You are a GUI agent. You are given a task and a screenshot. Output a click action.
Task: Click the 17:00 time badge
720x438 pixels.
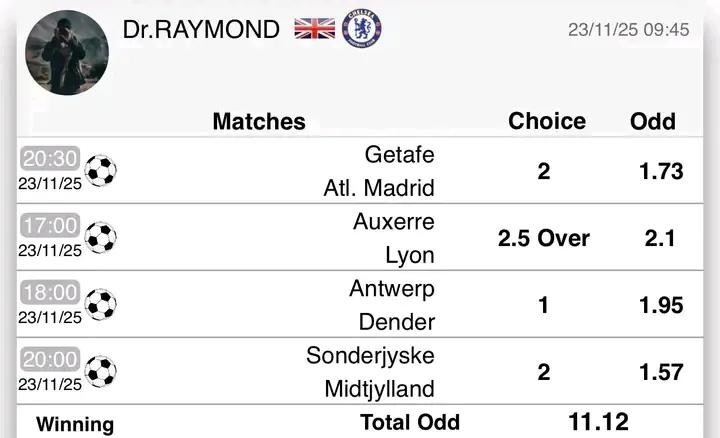coord(49,226)
